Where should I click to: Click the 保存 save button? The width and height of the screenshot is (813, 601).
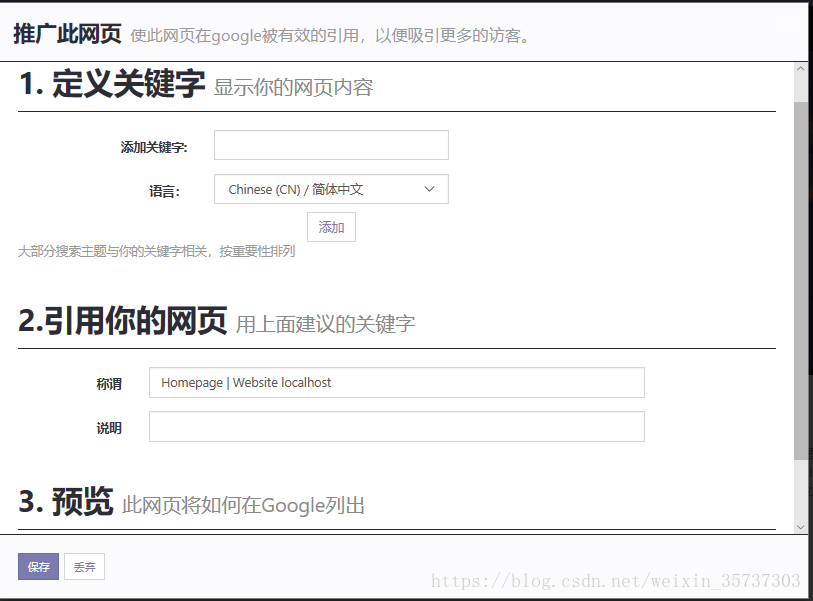[38, 567]
